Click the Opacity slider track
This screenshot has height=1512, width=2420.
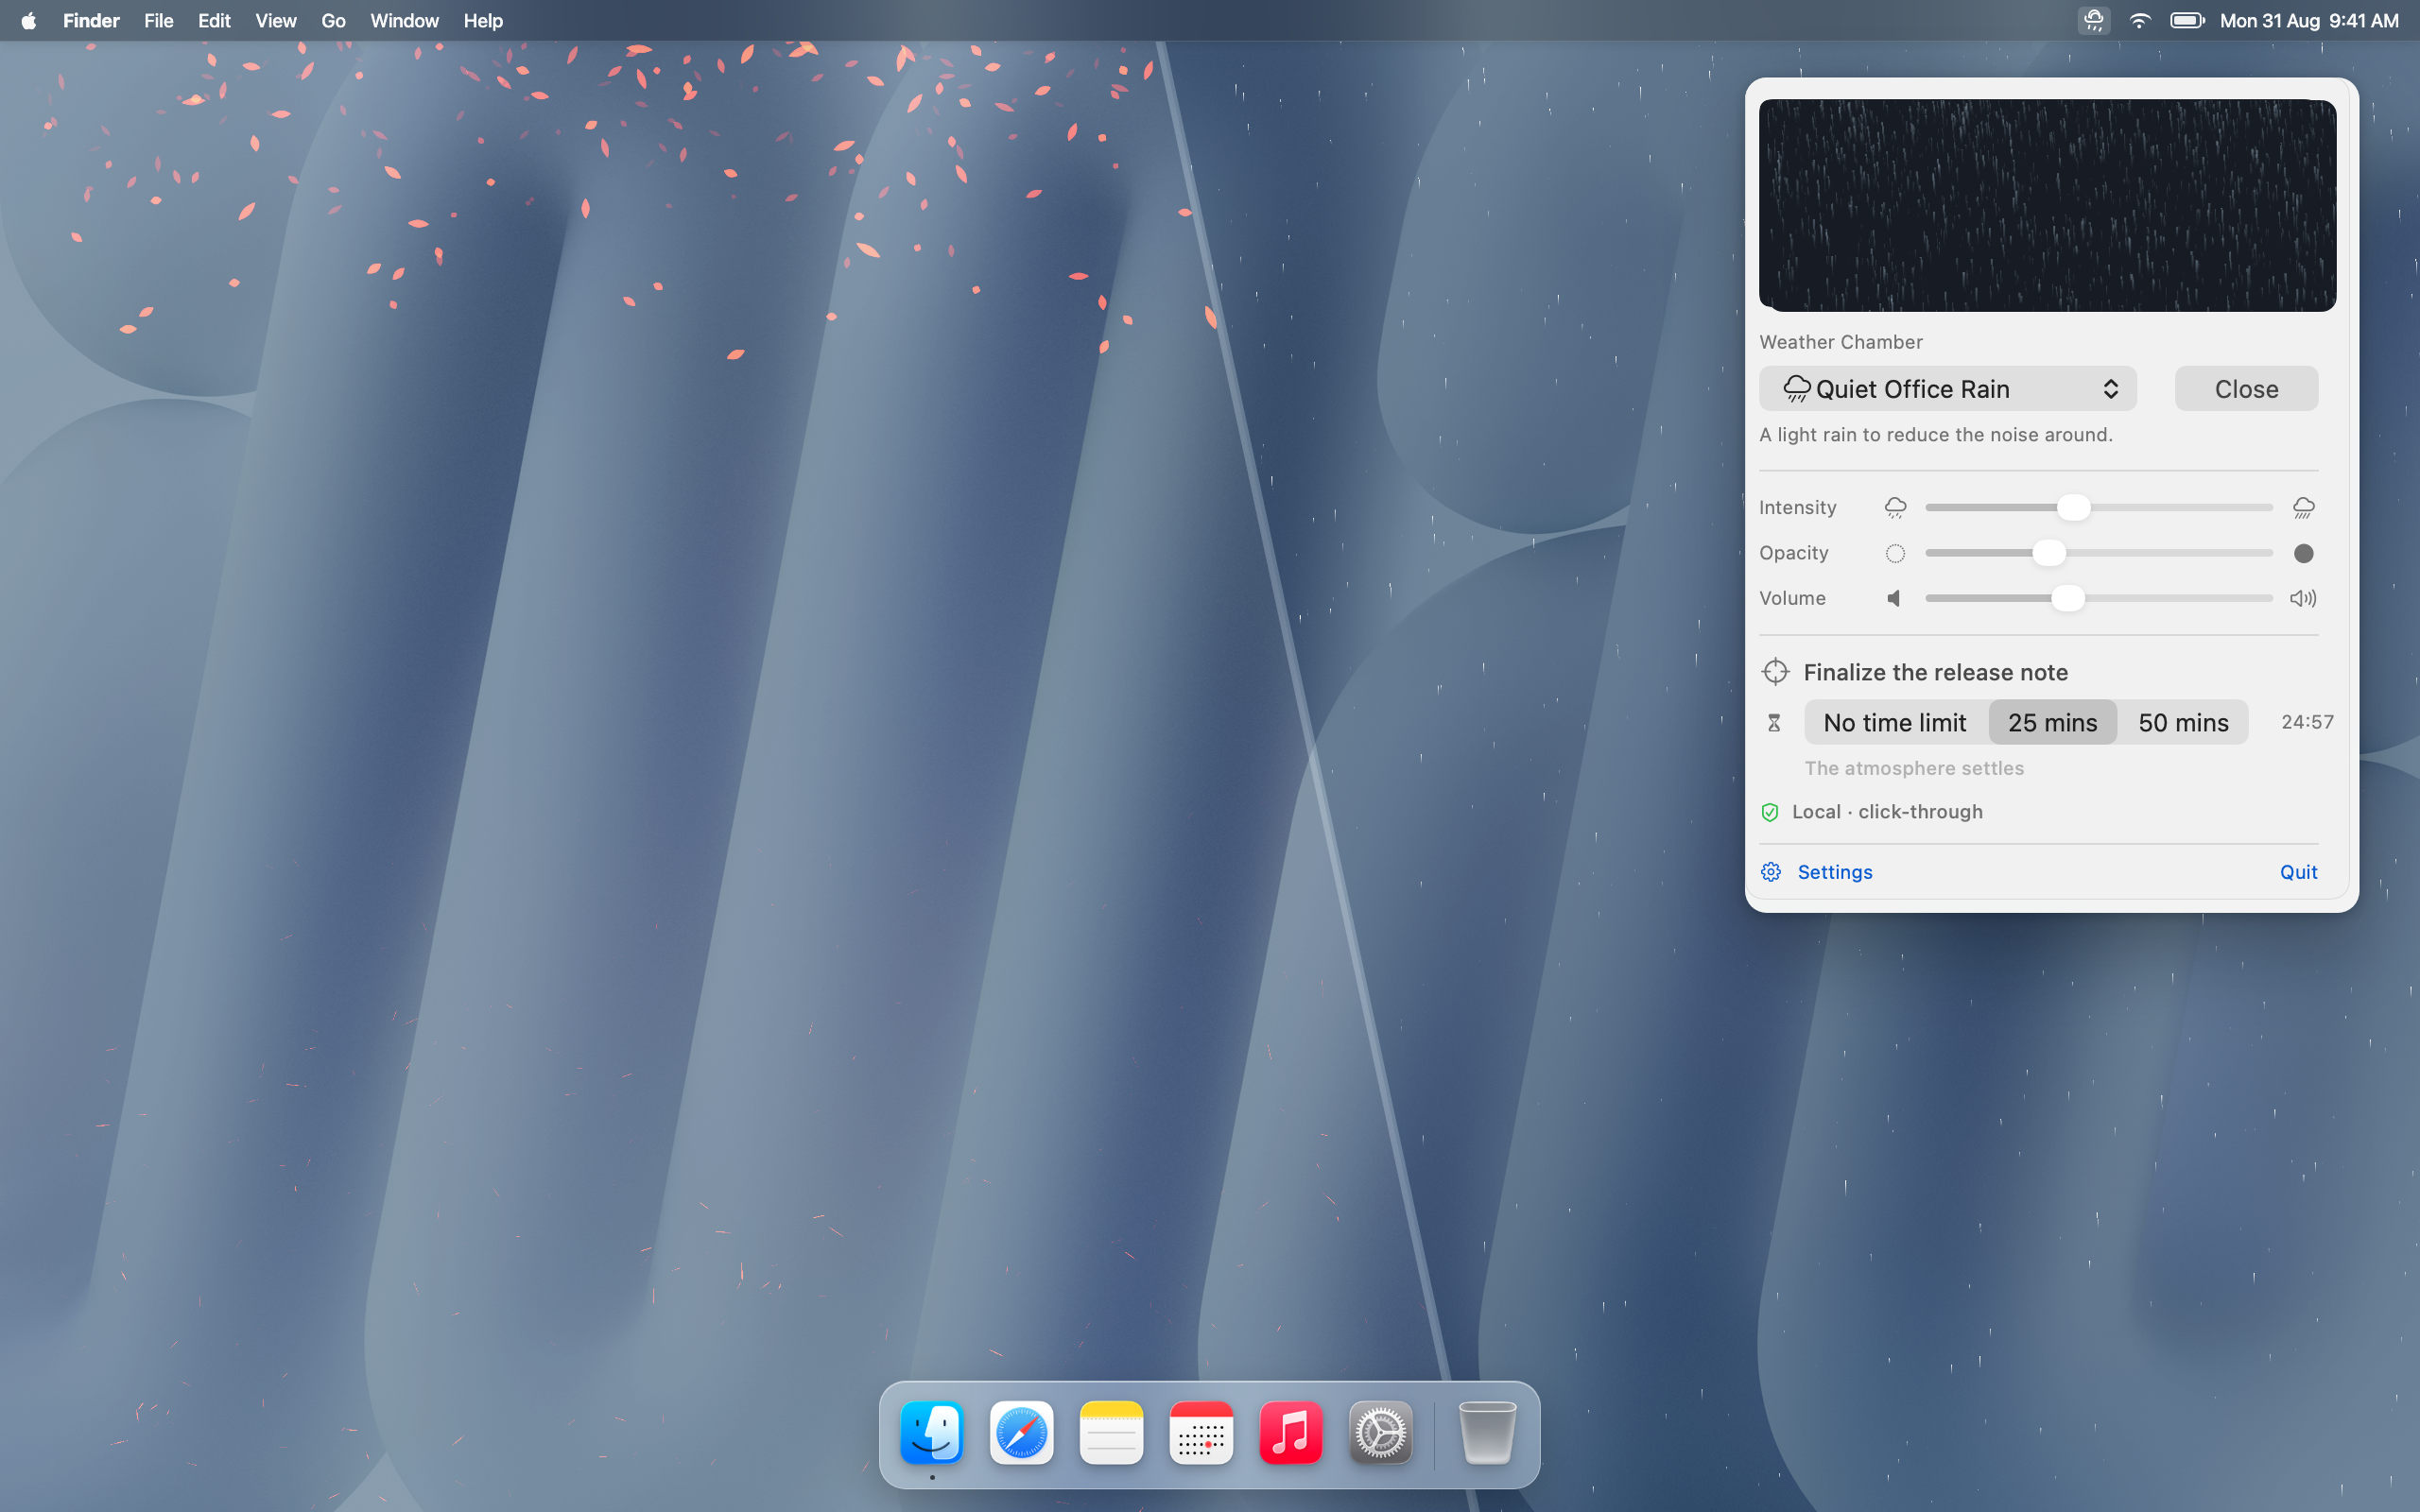pos(2099,553)
